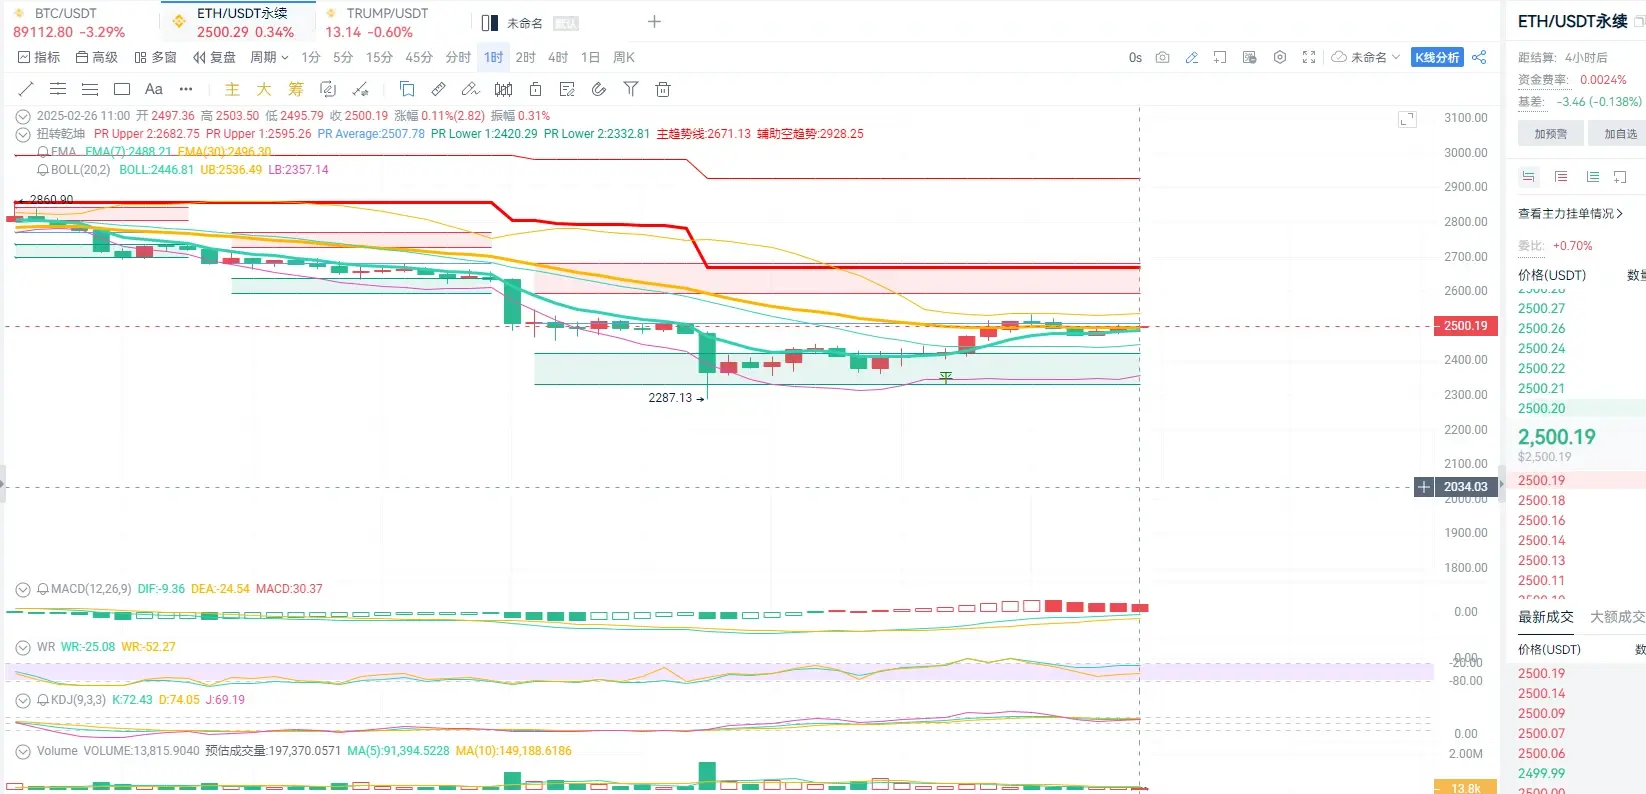Click the paperclip attachment icon
Image resolution: width=1646 pixels, height=794 pixels.
click(x=599, y=89)
